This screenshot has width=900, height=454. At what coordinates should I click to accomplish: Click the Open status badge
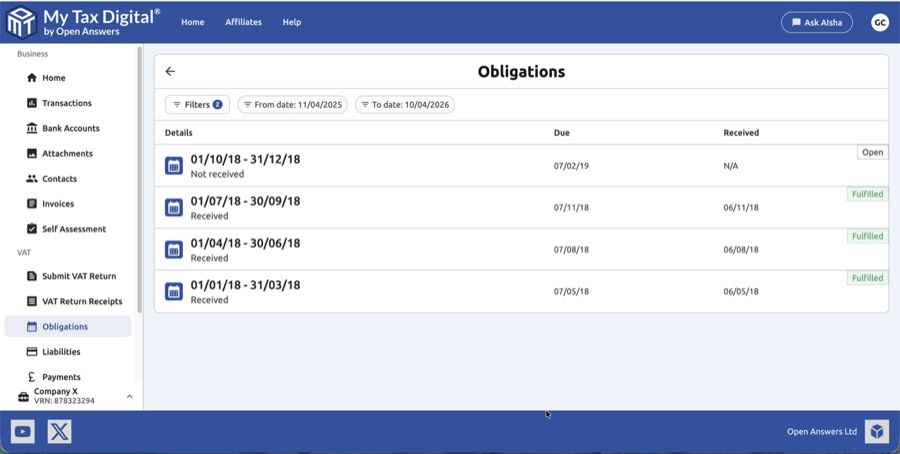click(872, 152)
